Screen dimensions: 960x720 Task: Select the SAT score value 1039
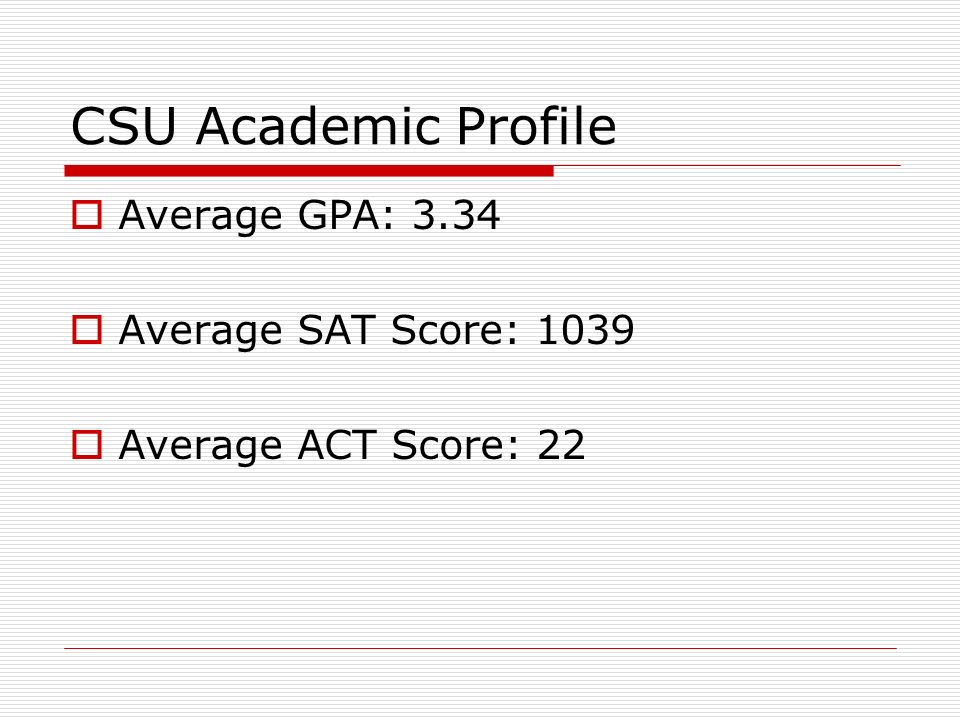tap(585, 330)
